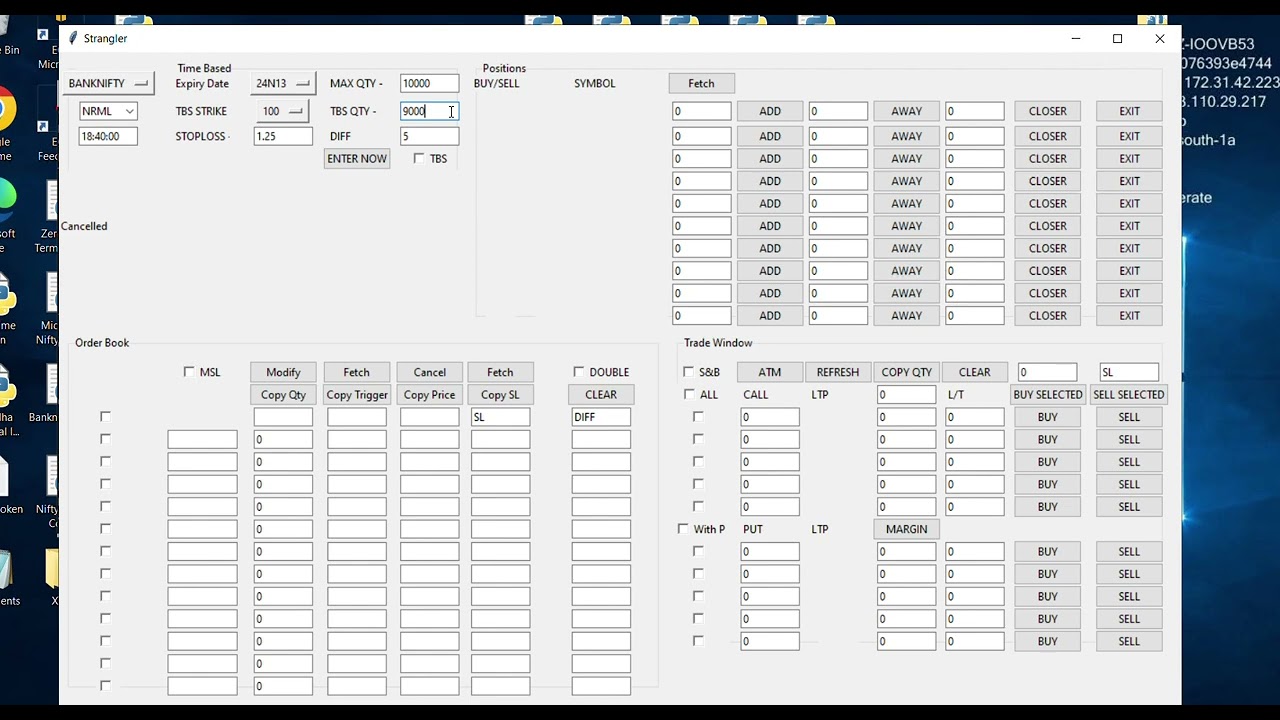Click the SELL SELECTED button
This screenshot has height=720, width=1280.
[x=1128, y=395]
